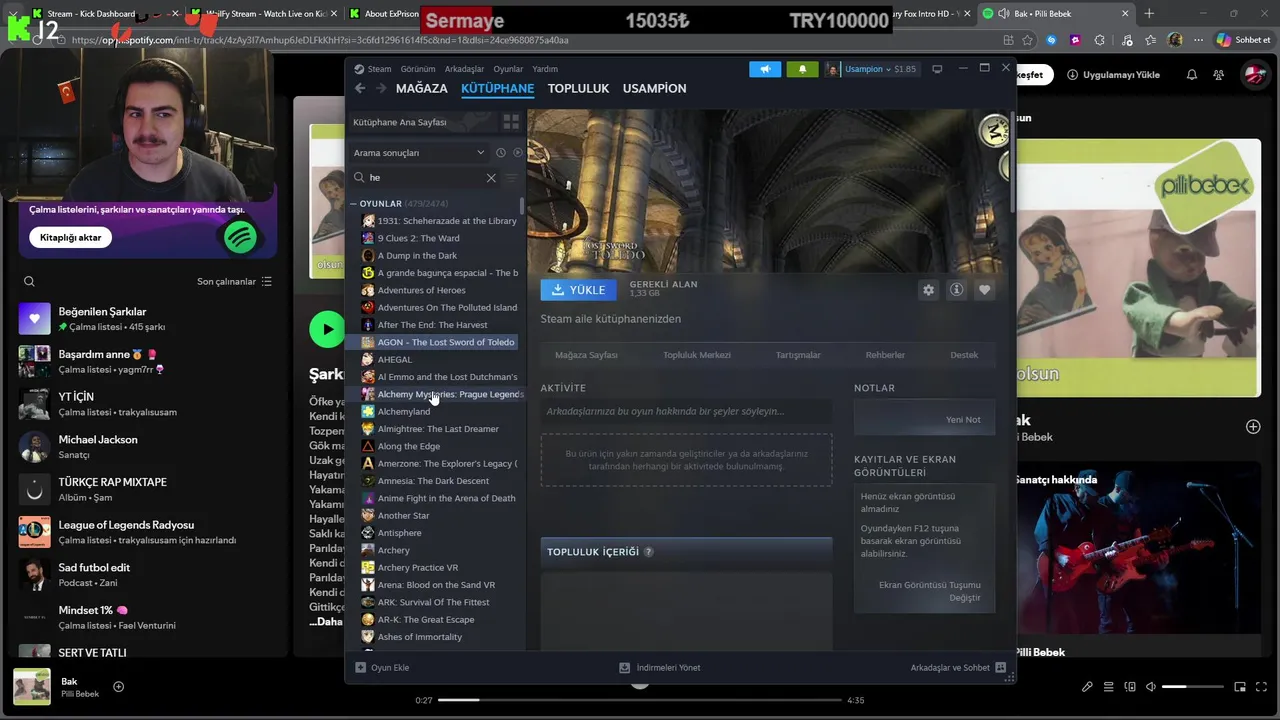This screenshot has width=1280, height=720.
Task: Select Amnesia: The Dark Descent
Action: [x=436, y=481]
